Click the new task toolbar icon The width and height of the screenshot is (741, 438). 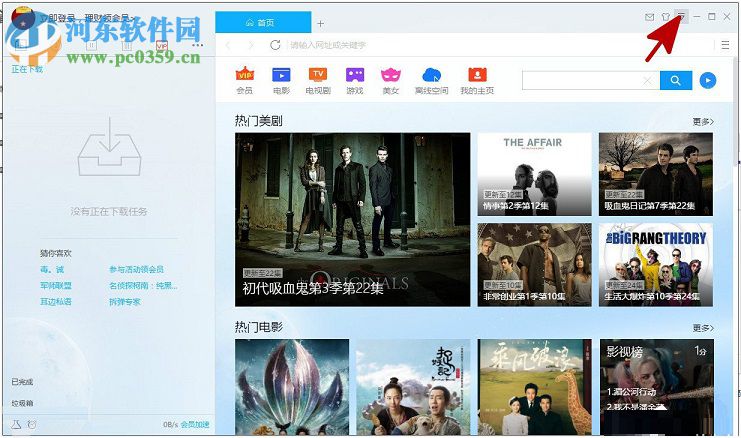21,45
